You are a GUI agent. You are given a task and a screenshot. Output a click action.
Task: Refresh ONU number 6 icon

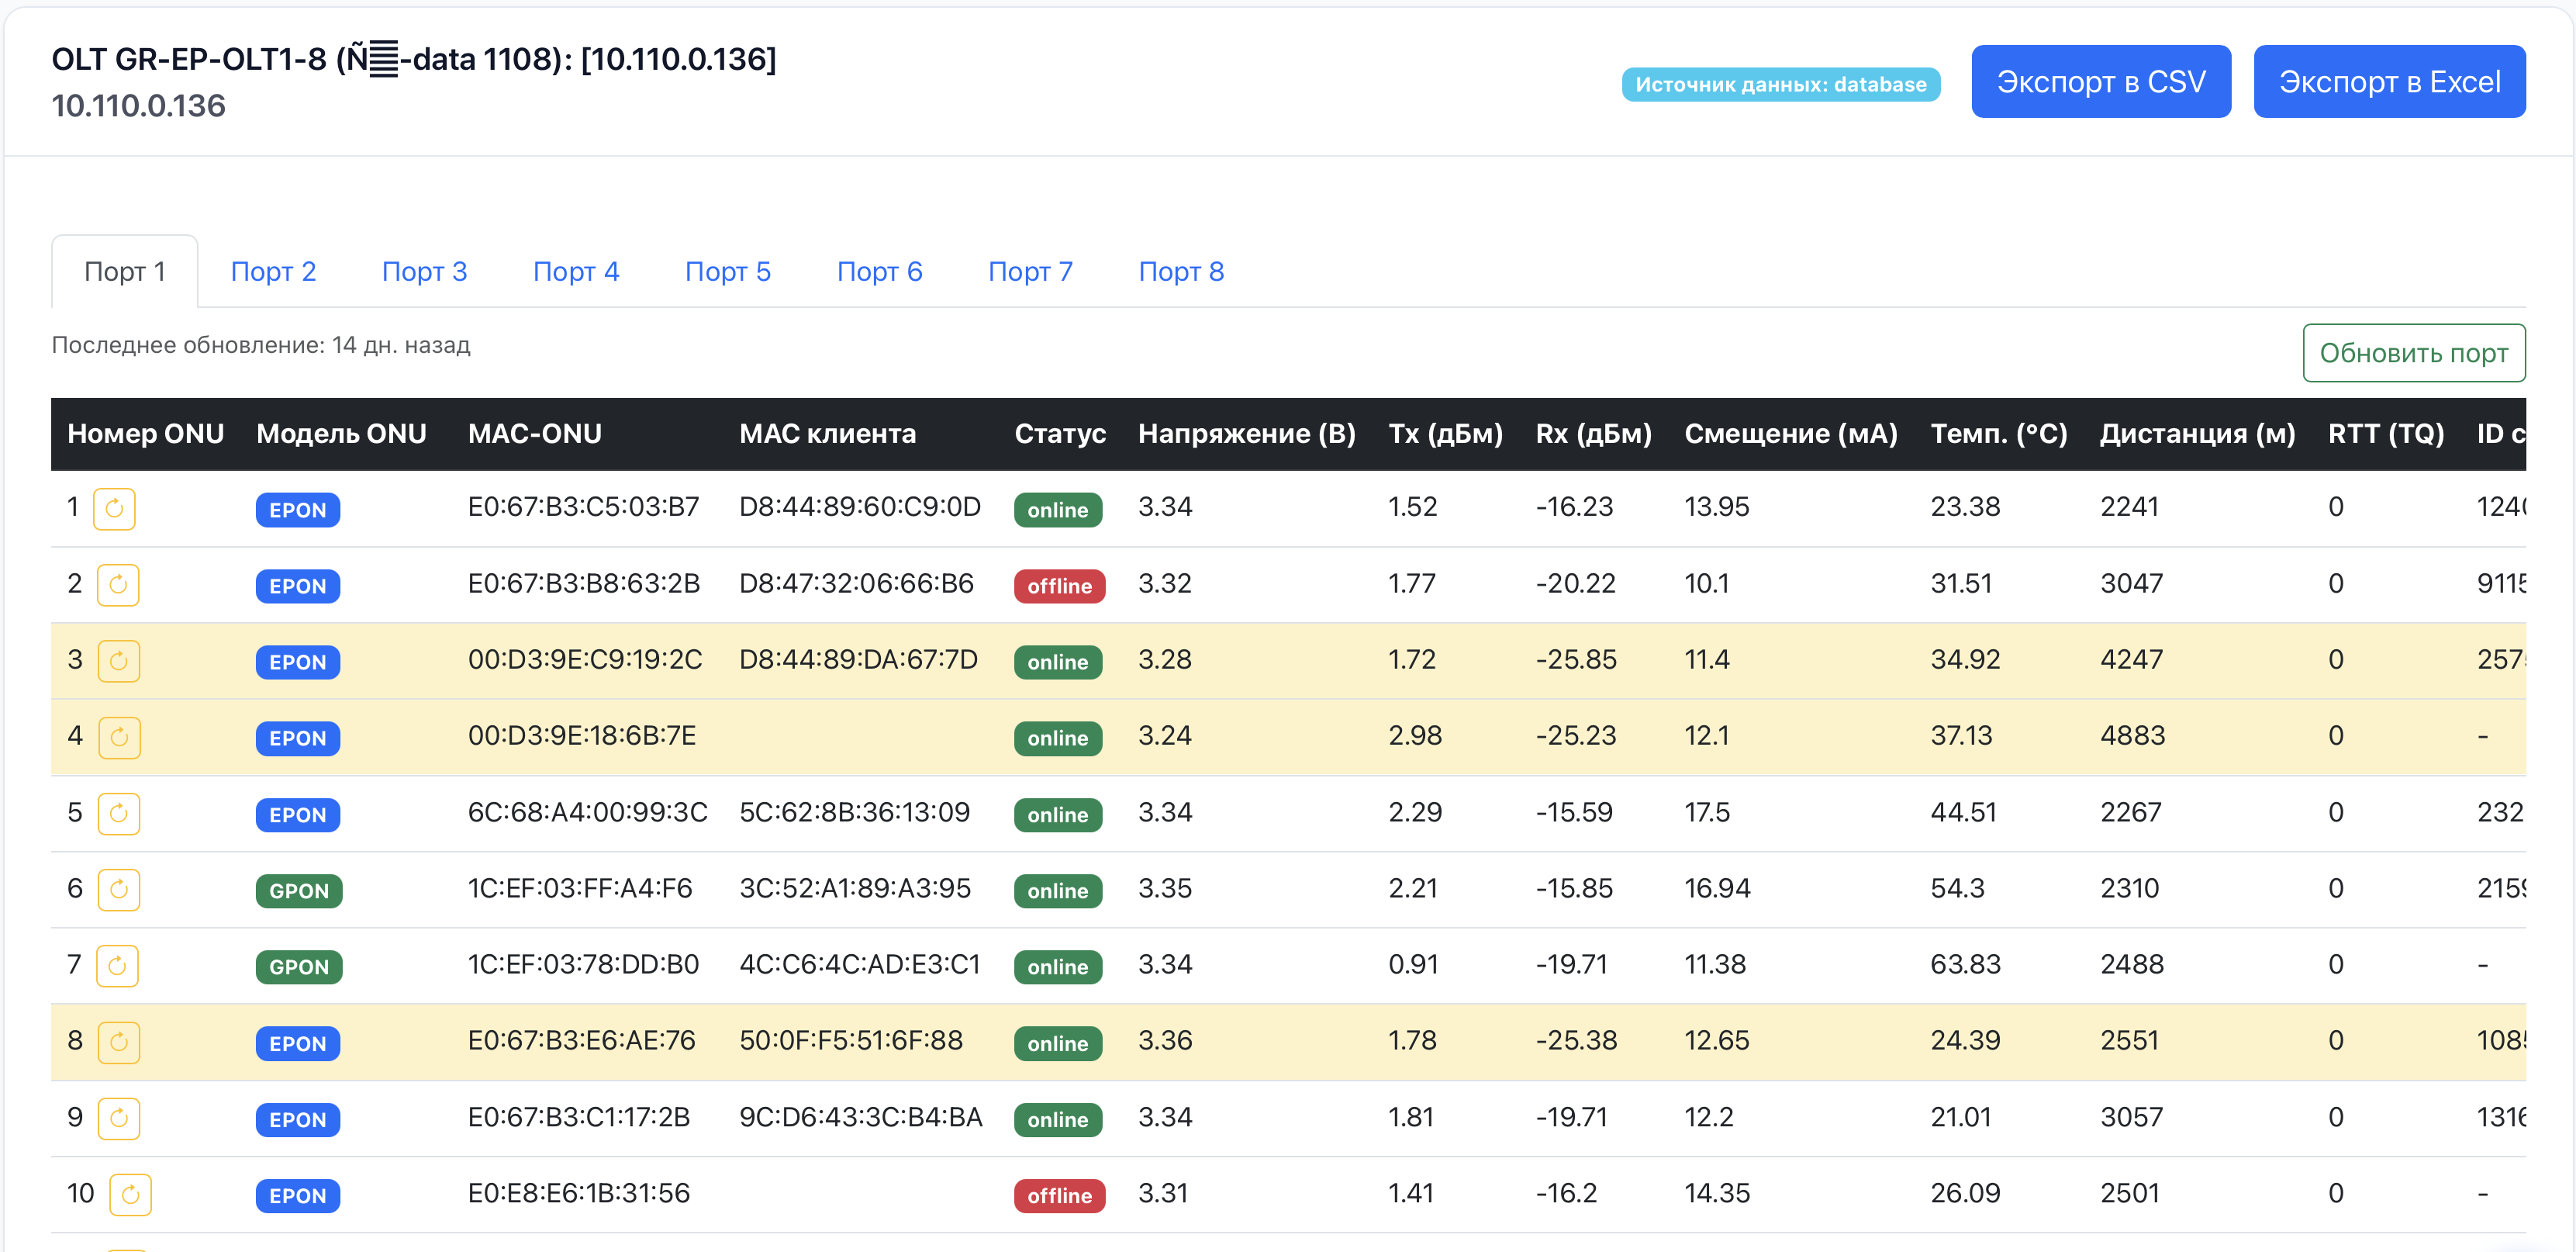(x=119, y=889)
